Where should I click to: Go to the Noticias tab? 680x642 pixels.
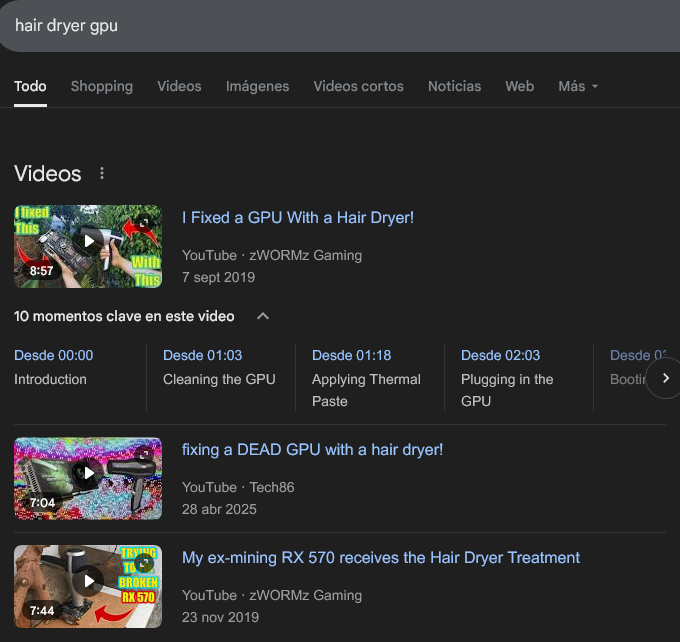(x=454, y=86)
